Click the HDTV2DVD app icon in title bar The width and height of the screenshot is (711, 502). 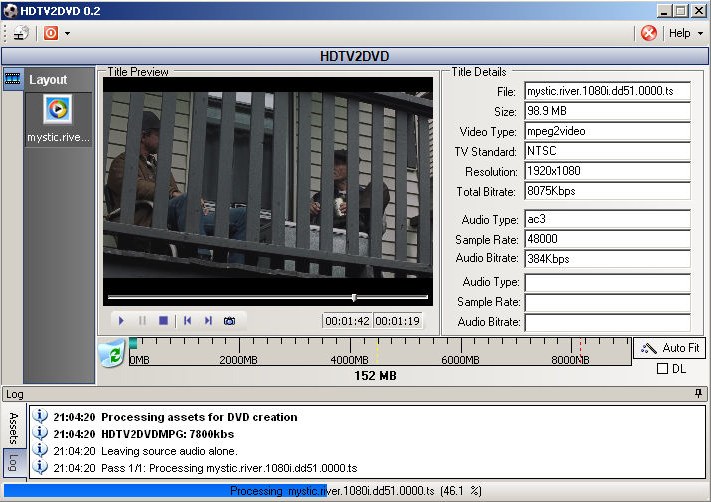[10, 11]
